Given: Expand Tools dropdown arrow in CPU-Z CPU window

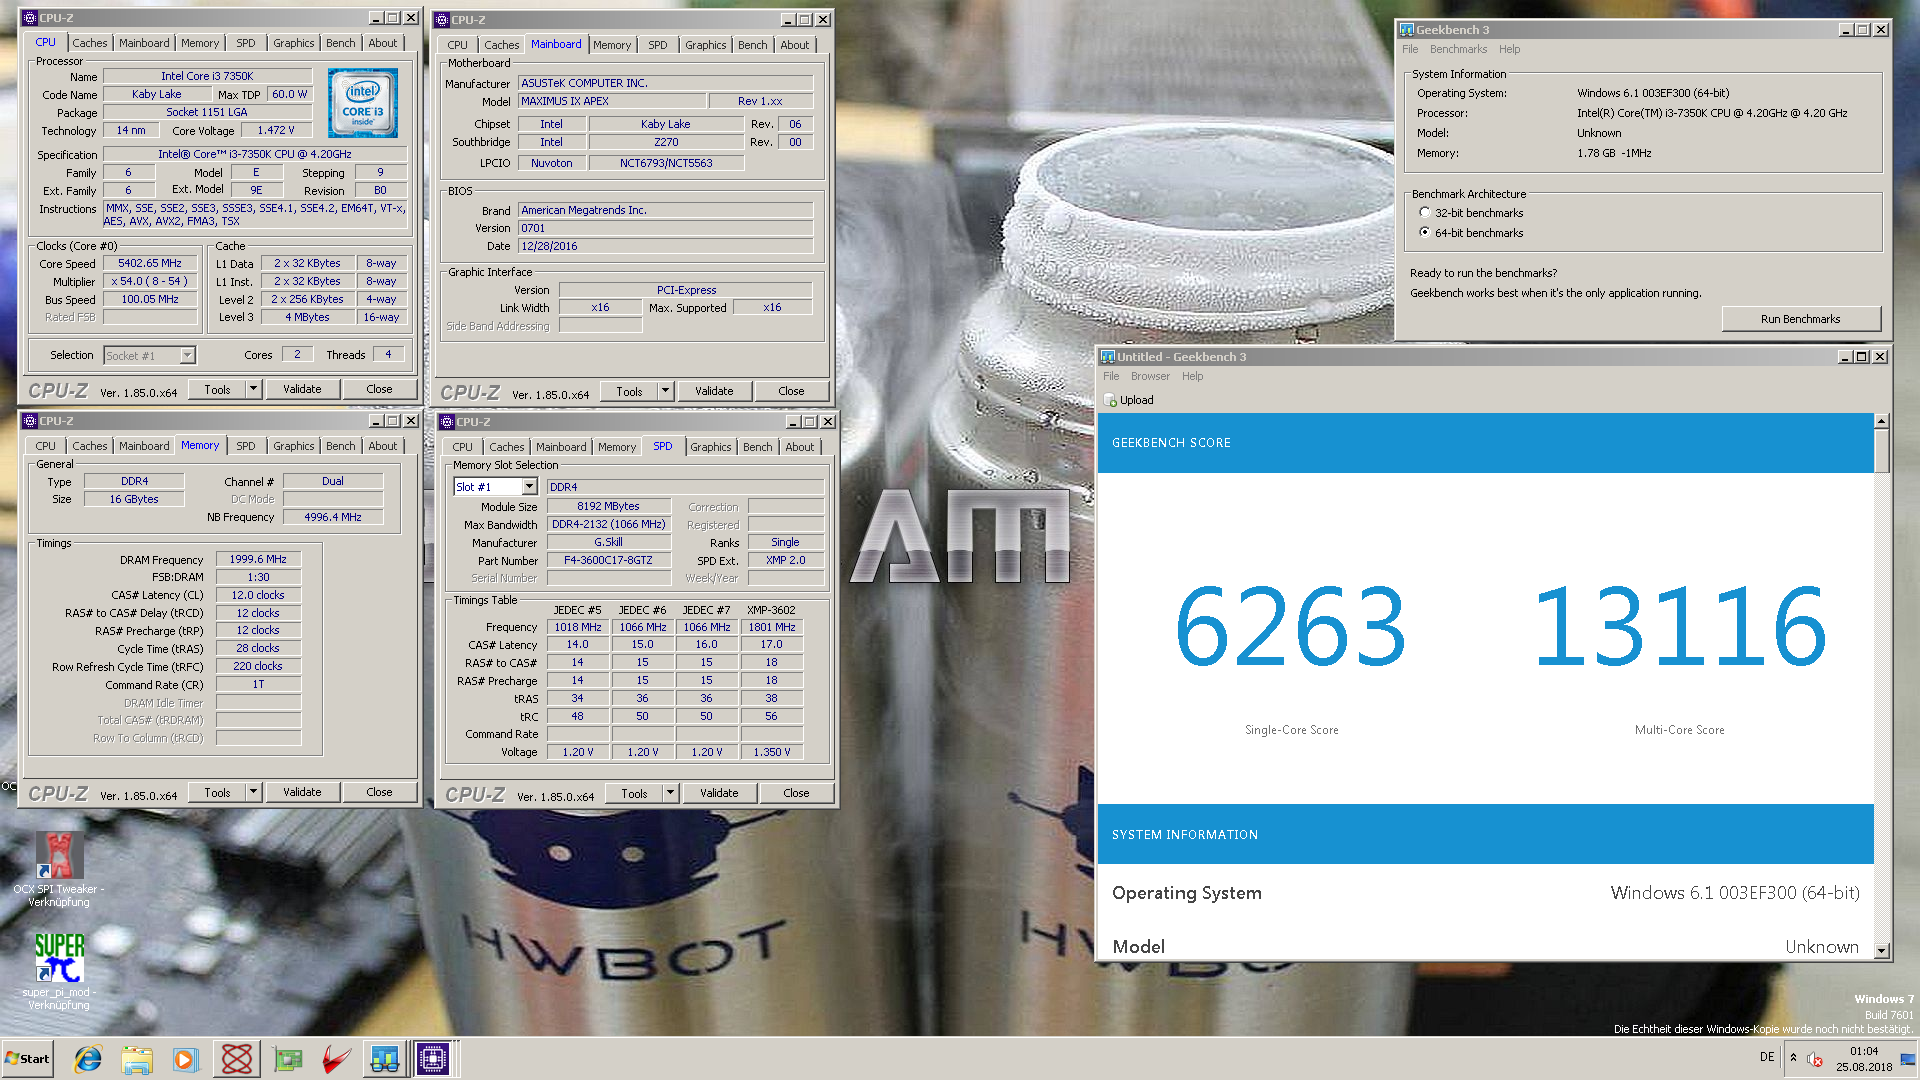Looking at the screenshot, I should [254, 389].
